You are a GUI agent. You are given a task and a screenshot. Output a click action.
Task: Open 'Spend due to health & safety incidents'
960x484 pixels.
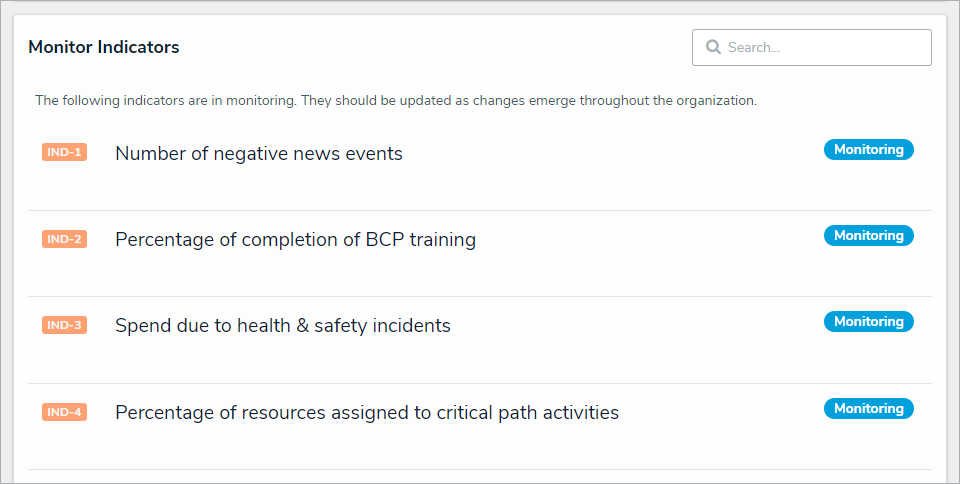tap(283, 326)
